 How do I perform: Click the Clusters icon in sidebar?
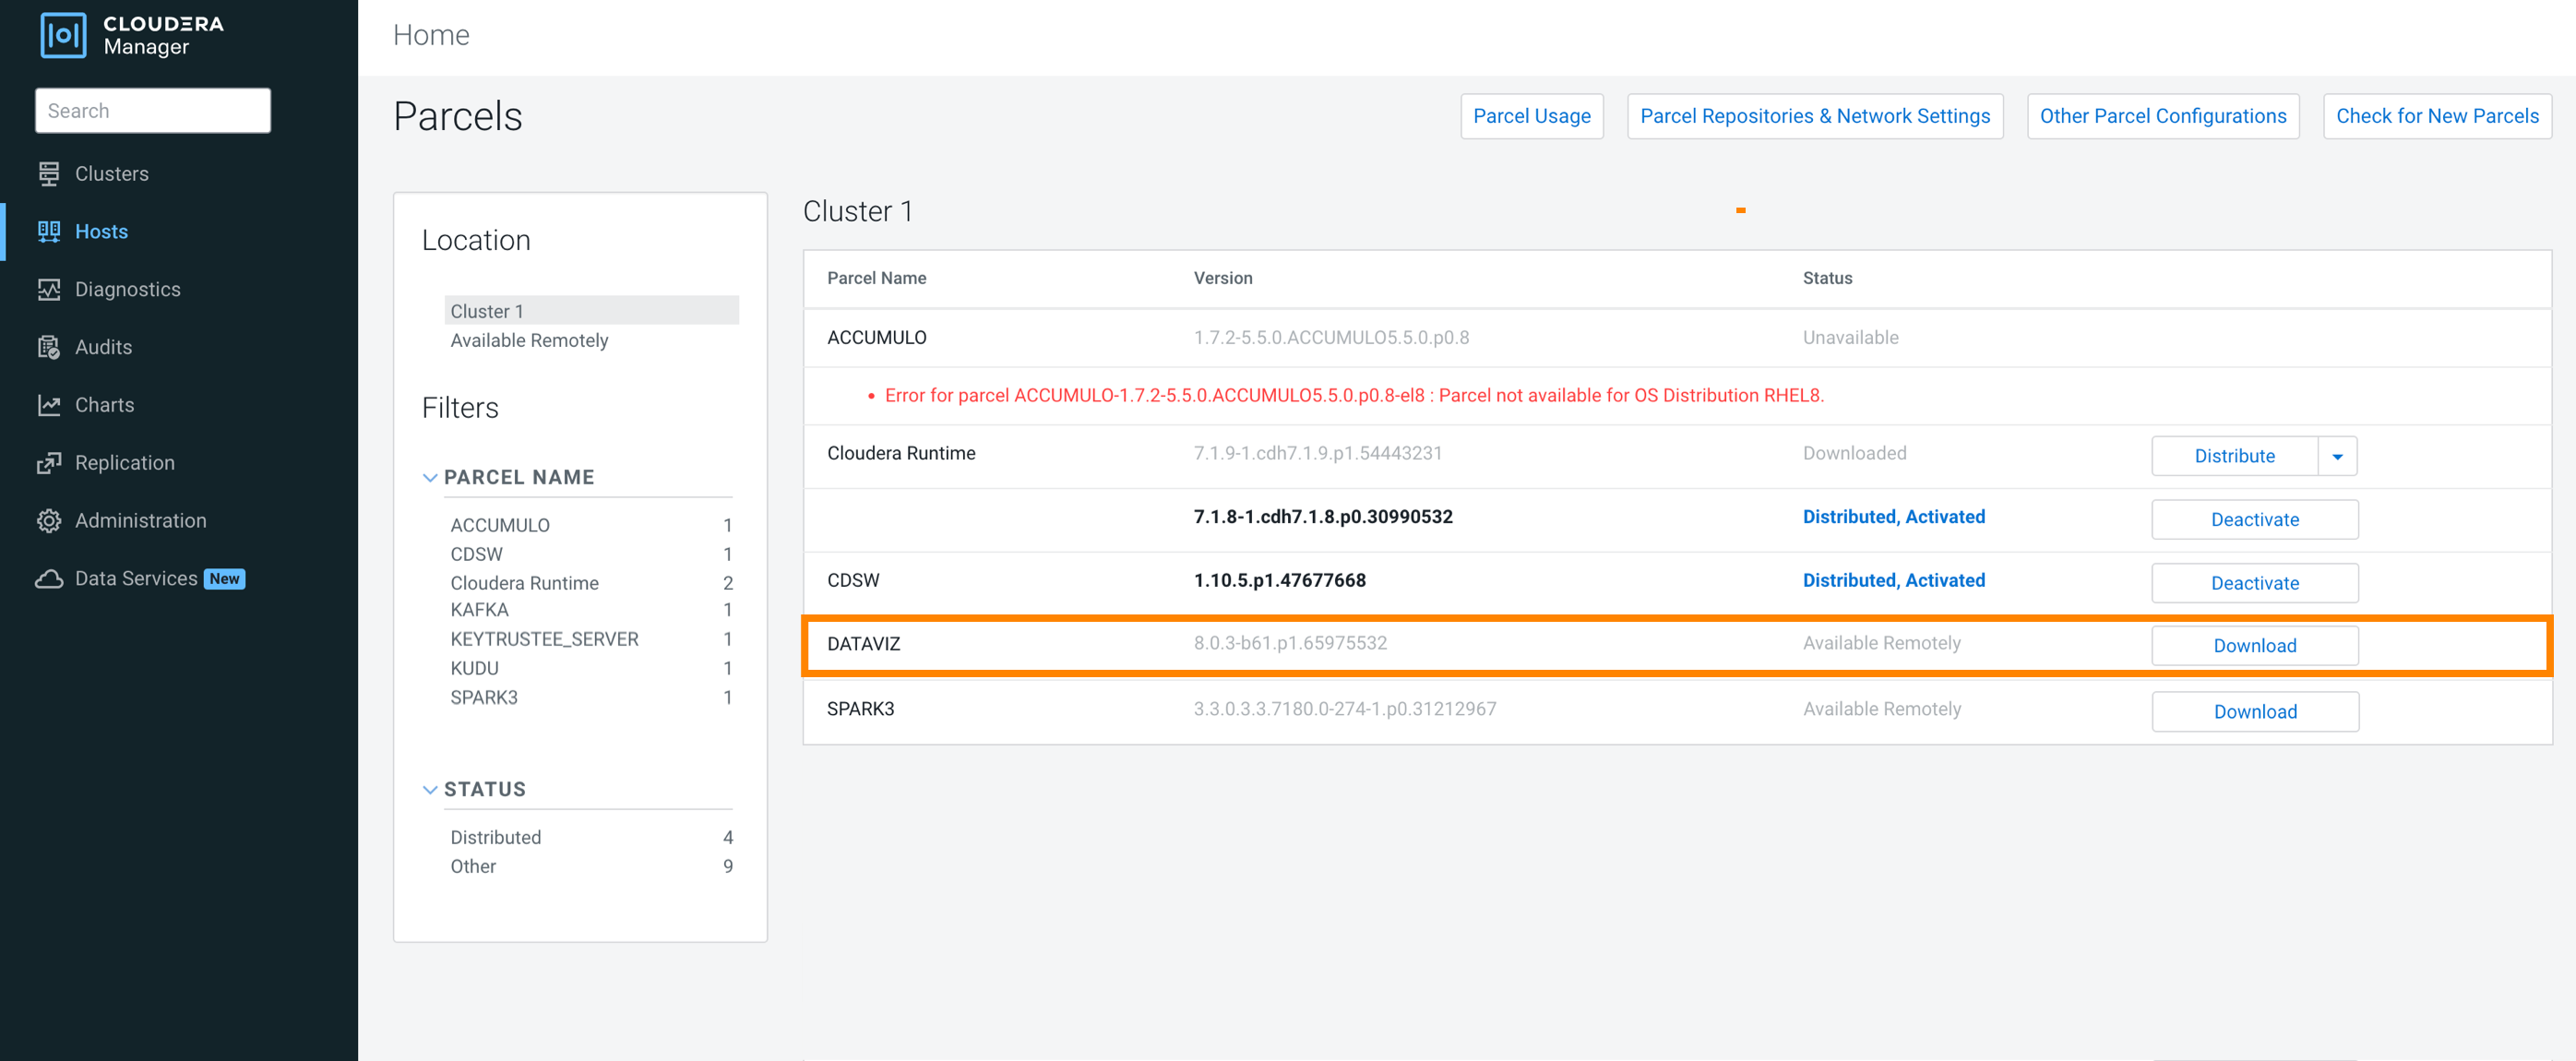[x=49, y=174]
